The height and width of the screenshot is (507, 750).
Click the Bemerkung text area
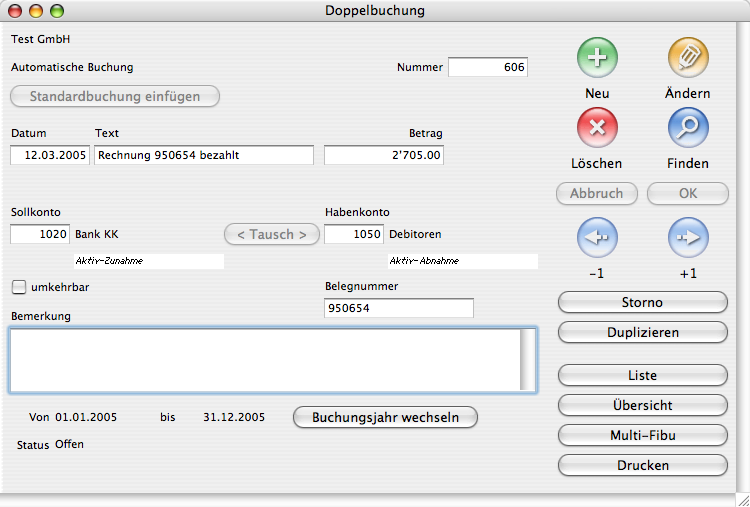coord(264,360)
